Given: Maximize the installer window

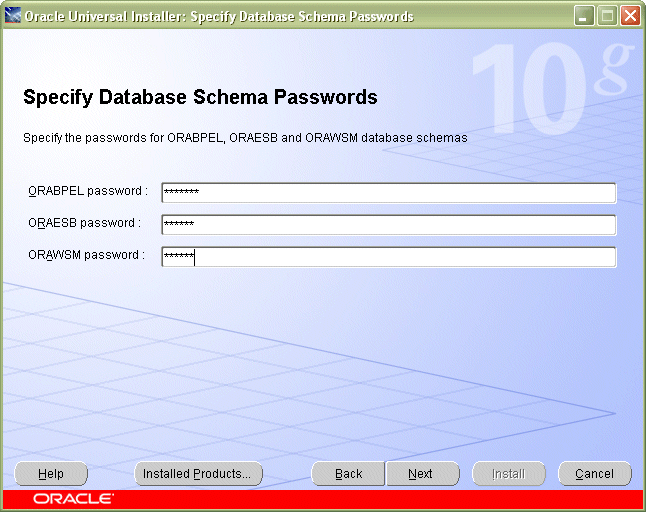Looking at the screenshot, I should [x=607, y=16].
